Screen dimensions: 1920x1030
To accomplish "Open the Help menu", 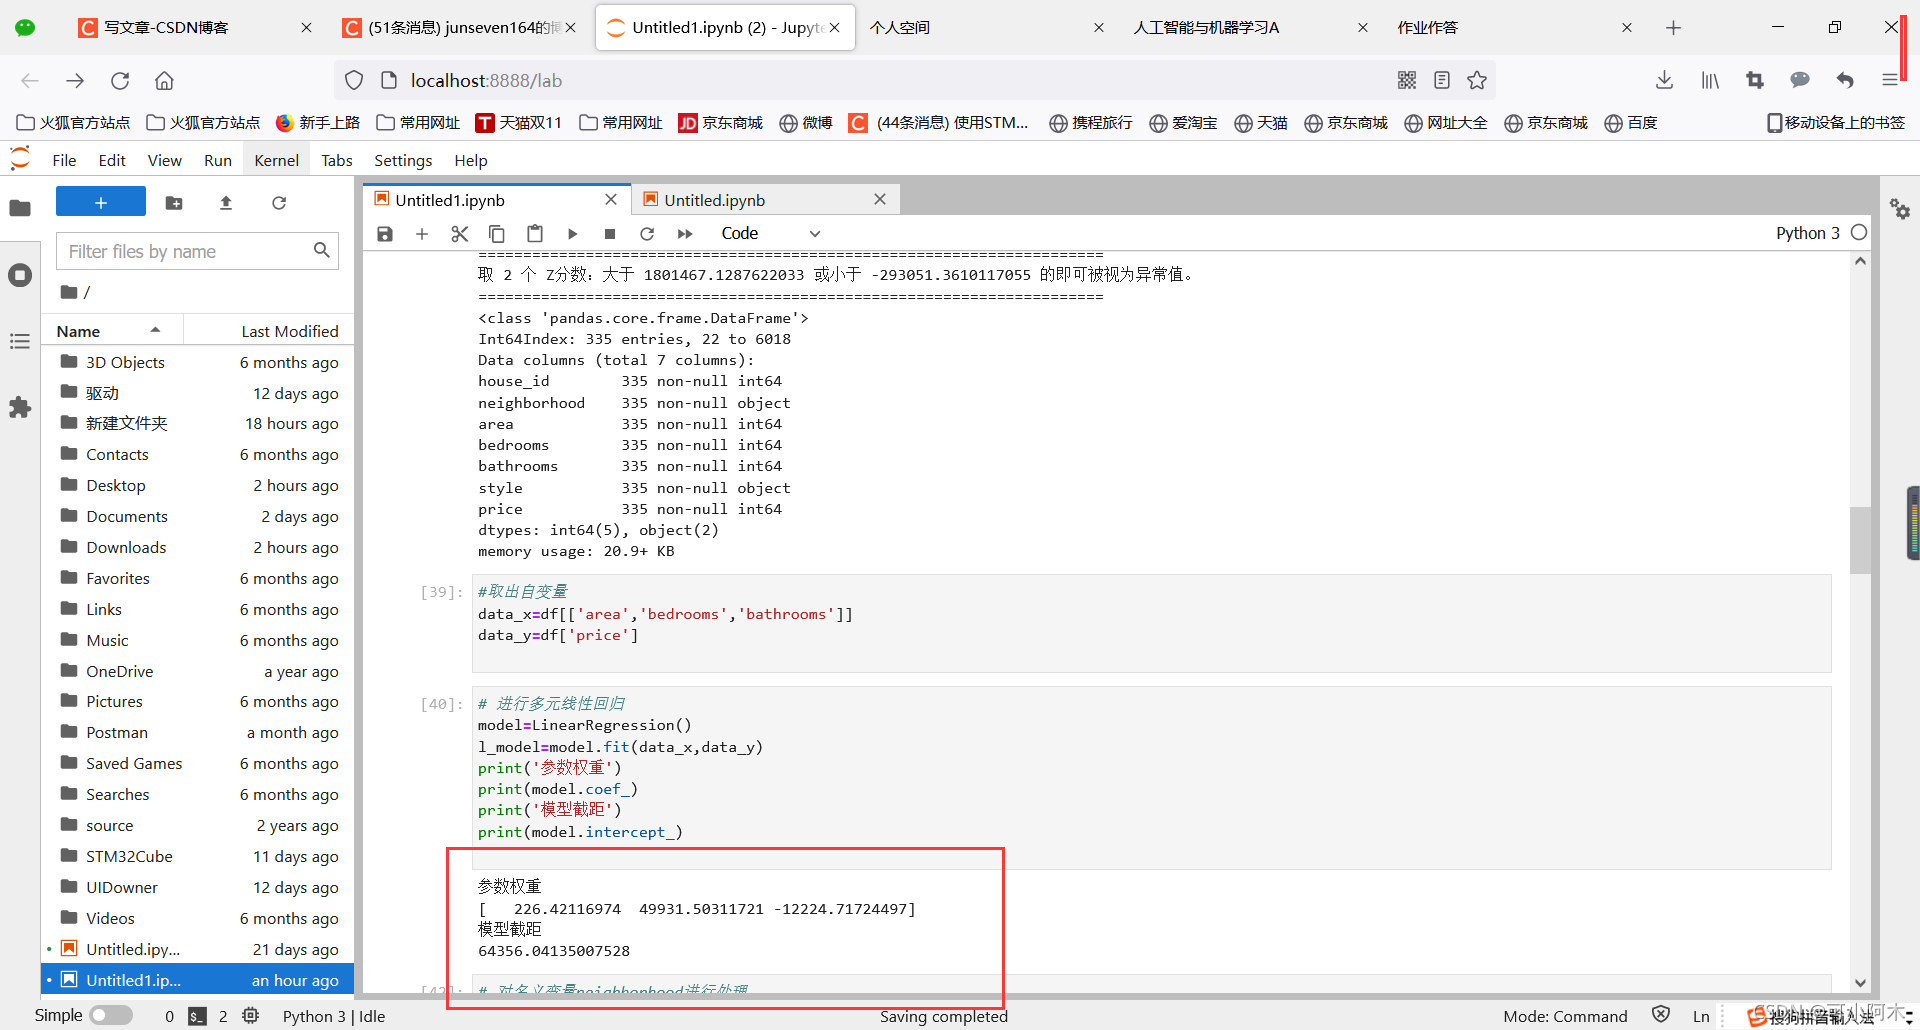I will (471, 161).
